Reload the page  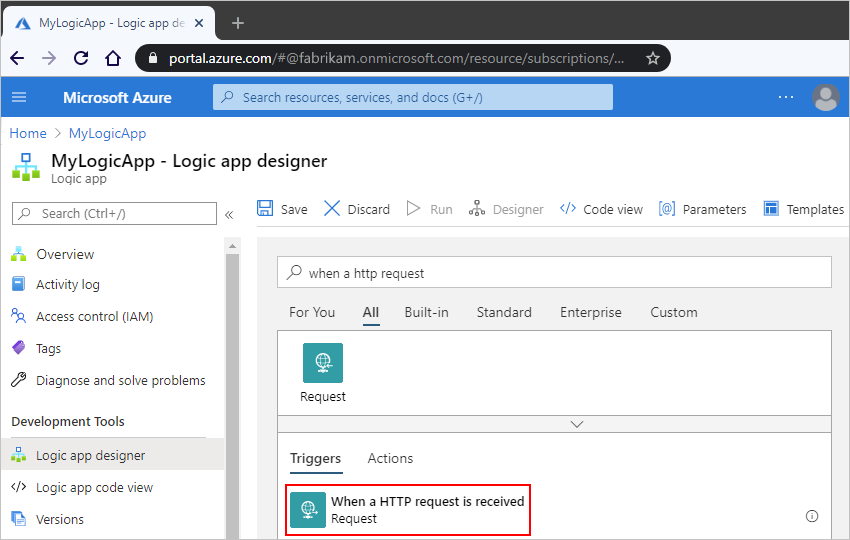click(81, 58)
